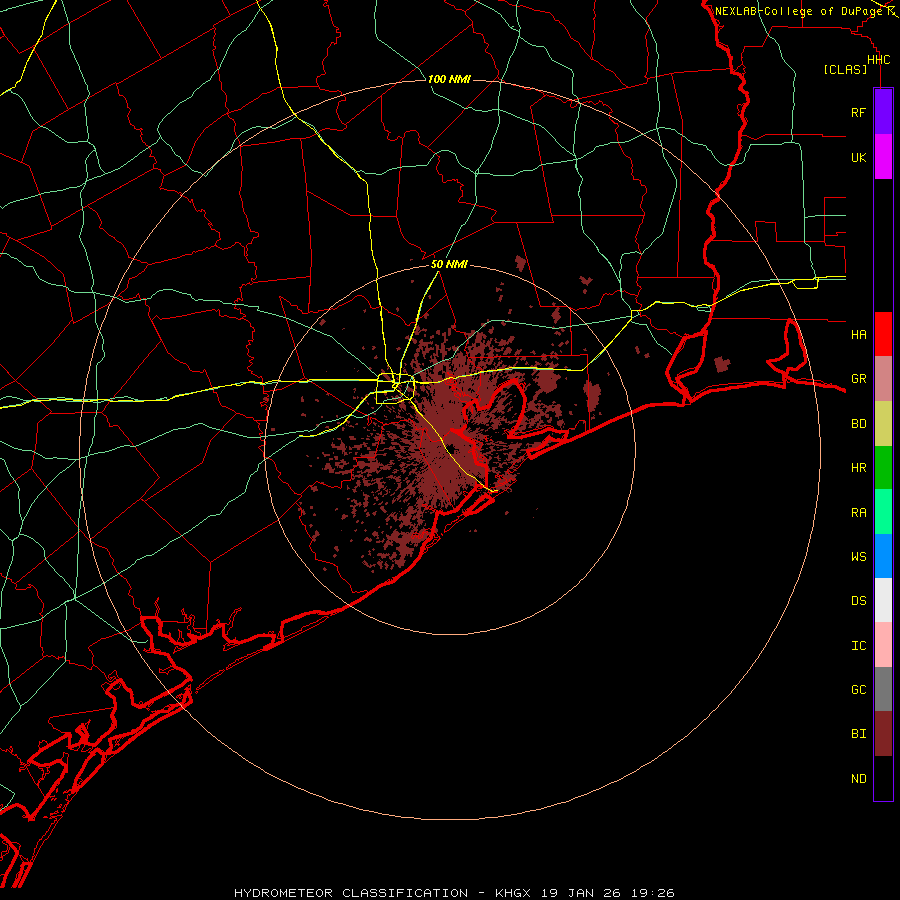Select the GC gray legend swatch

click(x=883, y=689)
